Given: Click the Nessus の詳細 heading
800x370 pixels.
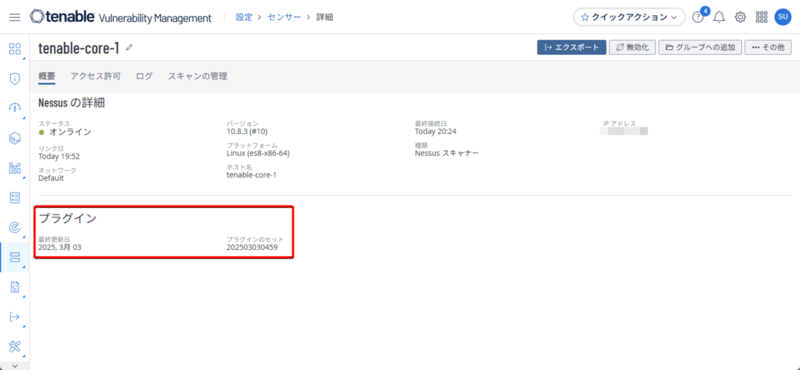Looking at the screenshot, I should [71, 103].
